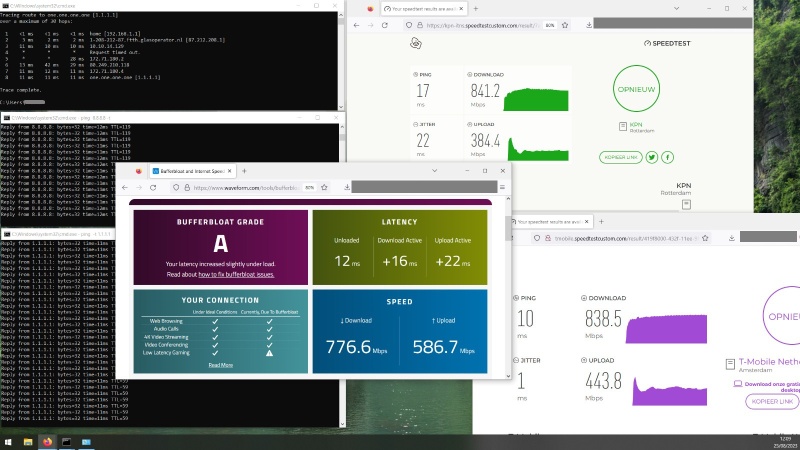The image size is (800, 450).
Task: Open a new tab in T-Mobile speedtest window
Action: 601,222
